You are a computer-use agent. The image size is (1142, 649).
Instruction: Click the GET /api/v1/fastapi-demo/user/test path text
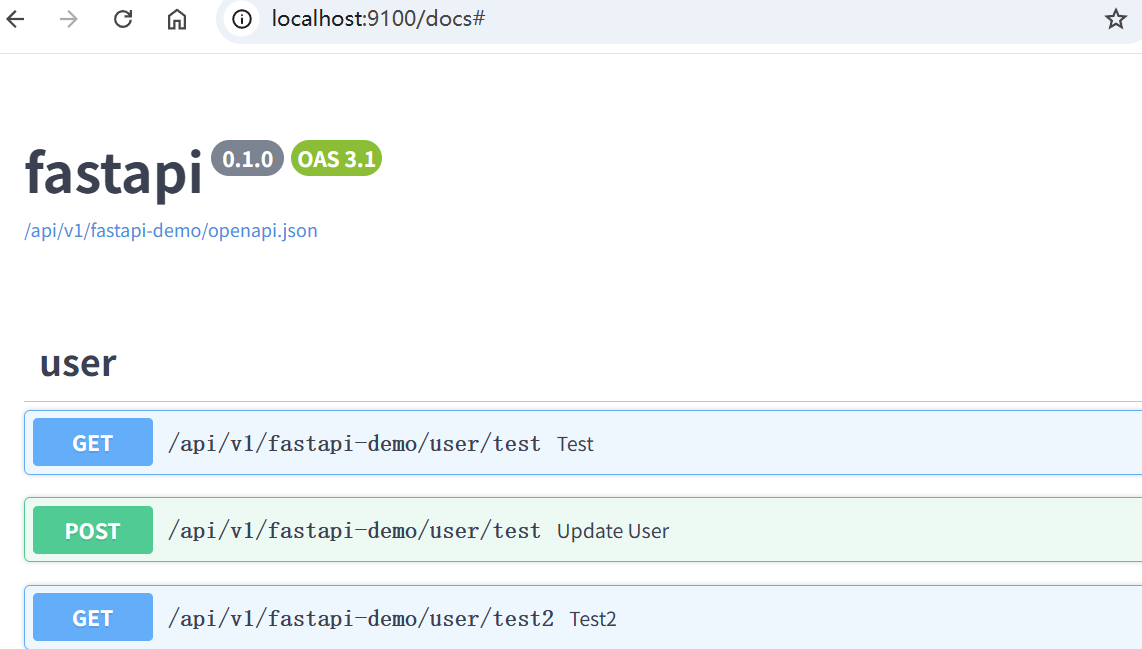[x=354, y=443]
